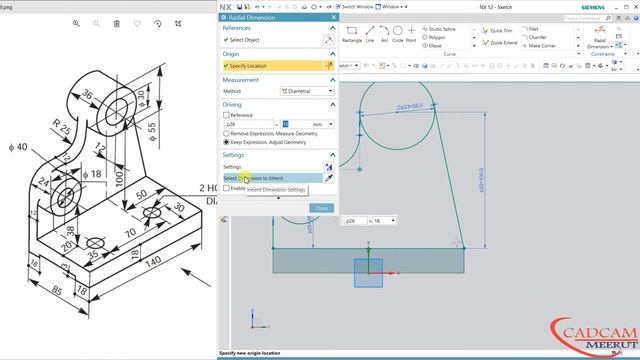Select the Line sketch tool

coord(370,34)
